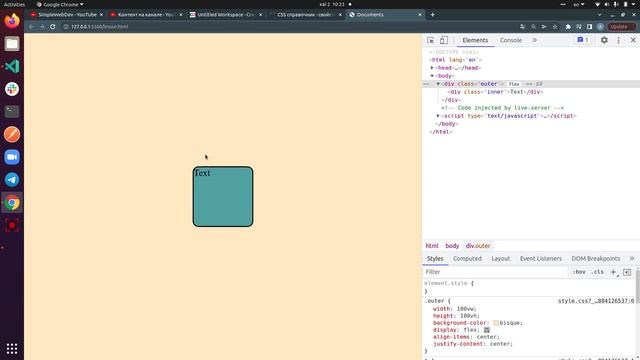Select the inner div node in the DOM tree
This screenshot has width=640, height=360.
pyautogui.click(x=496, y=92)
